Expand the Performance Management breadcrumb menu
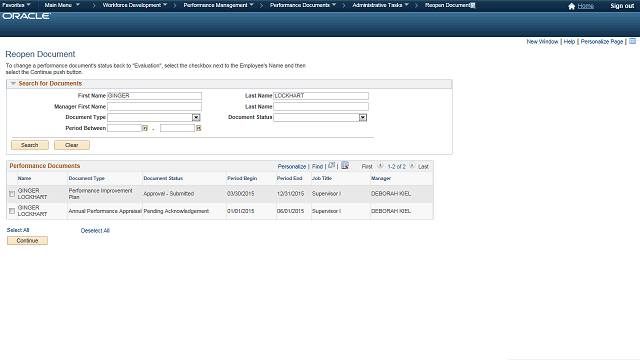This screenshot has height=360, width=640. pos(218,5)
